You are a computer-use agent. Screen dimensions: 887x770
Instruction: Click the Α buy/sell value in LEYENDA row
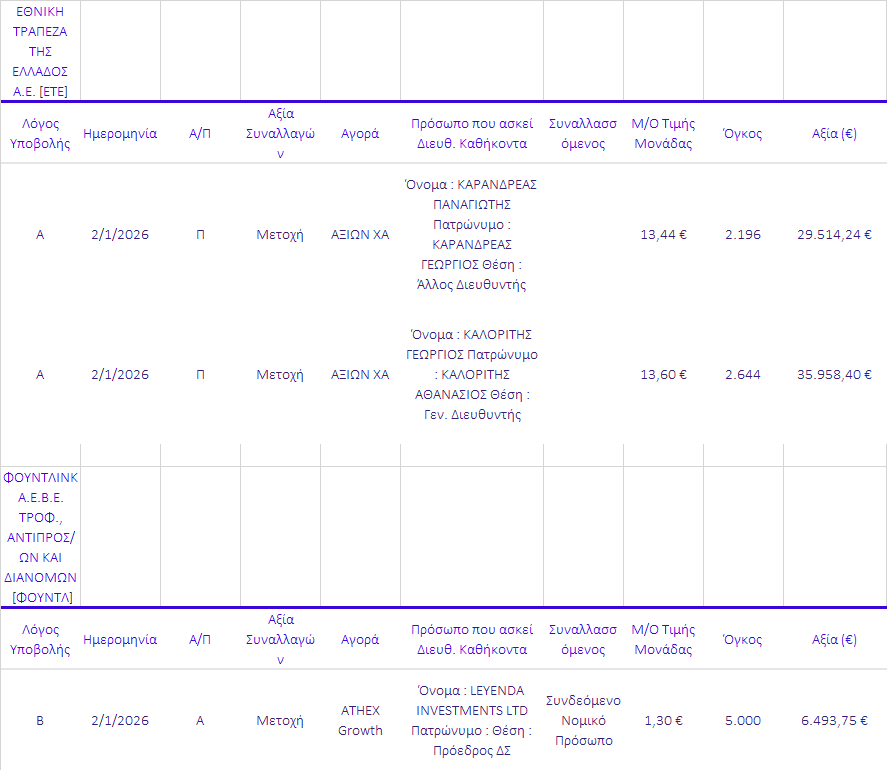point(200,720)
